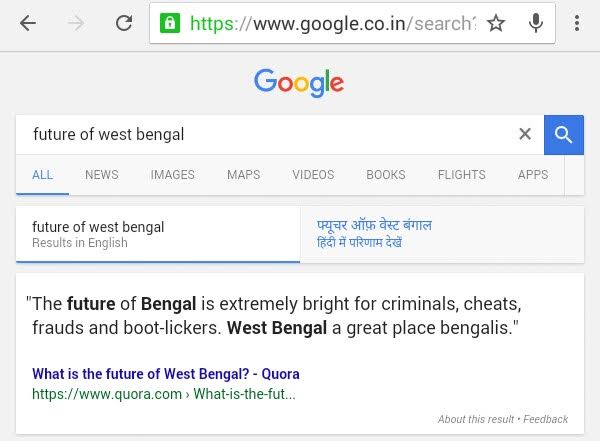Go back to the previous page
This screenshot has height=441, width=600.
[27, 23]
